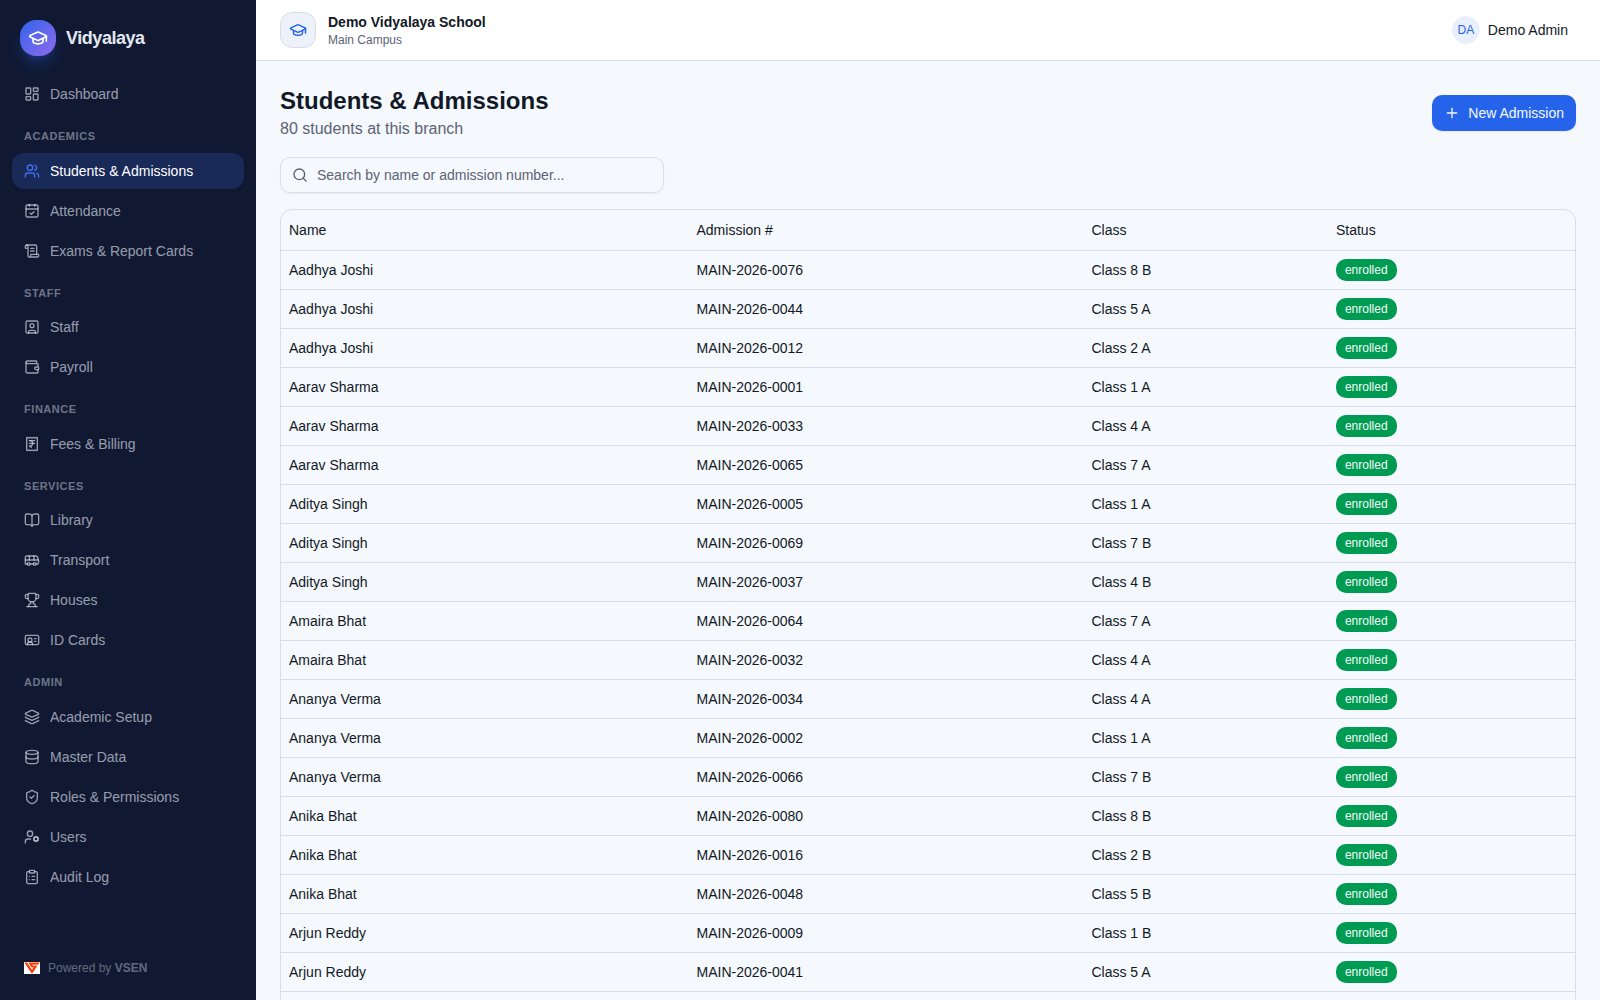Click the Academic Setup layers icon
This screenshot has height=1000, width=1600.
click(x=32, y=717)
